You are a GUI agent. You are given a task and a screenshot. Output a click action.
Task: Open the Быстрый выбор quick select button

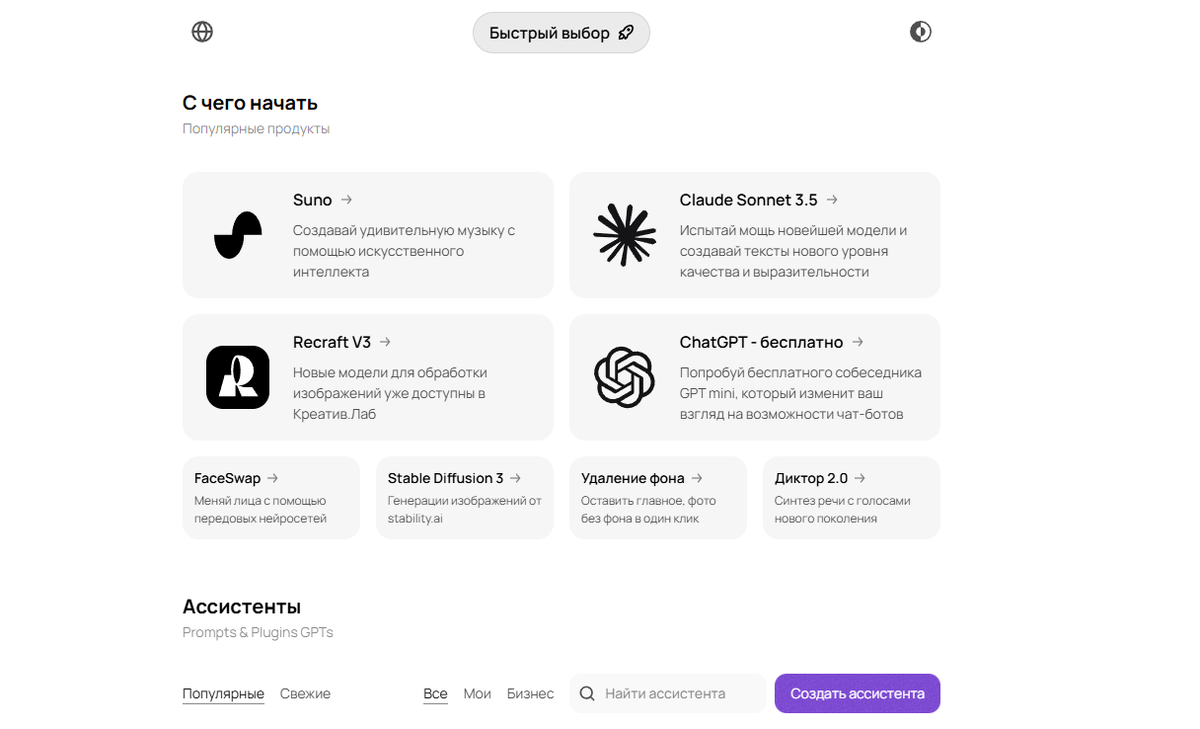tap(561, 33)
